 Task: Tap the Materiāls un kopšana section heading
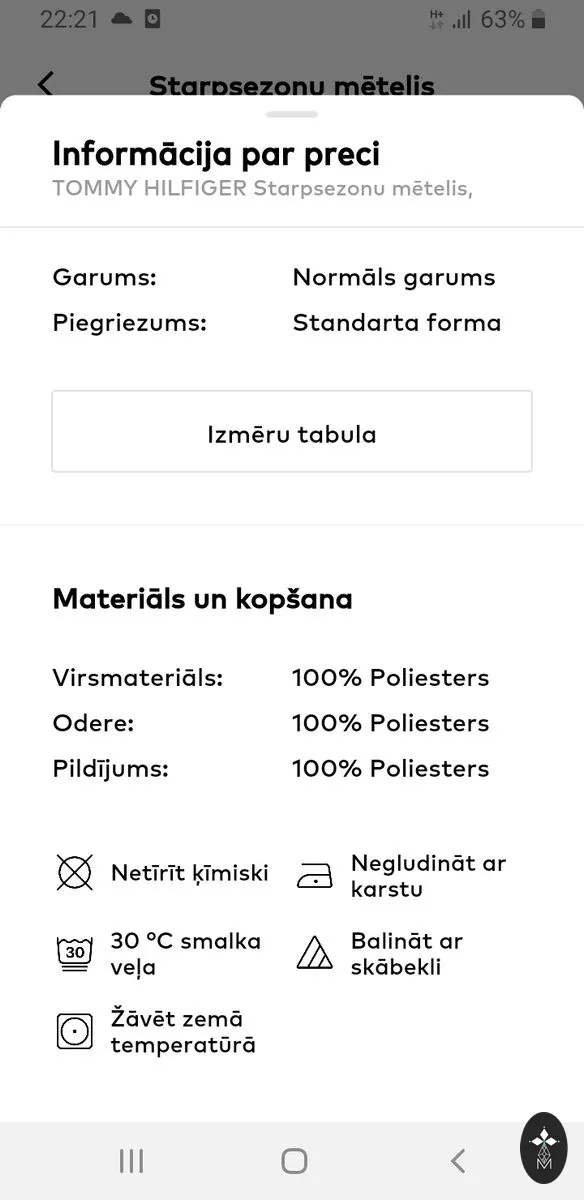coord(202,599)
